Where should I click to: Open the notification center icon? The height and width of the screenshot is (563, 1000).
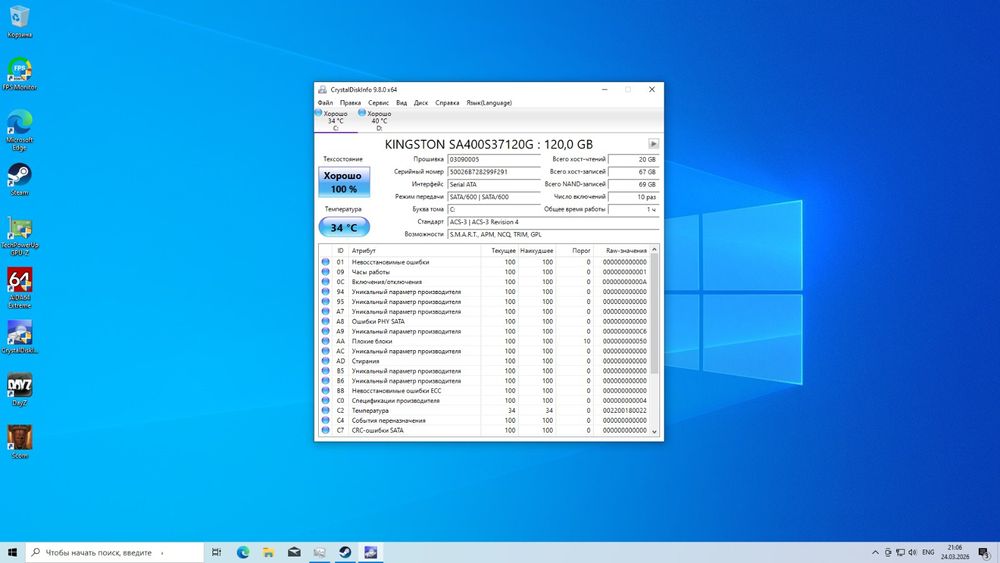984,552
